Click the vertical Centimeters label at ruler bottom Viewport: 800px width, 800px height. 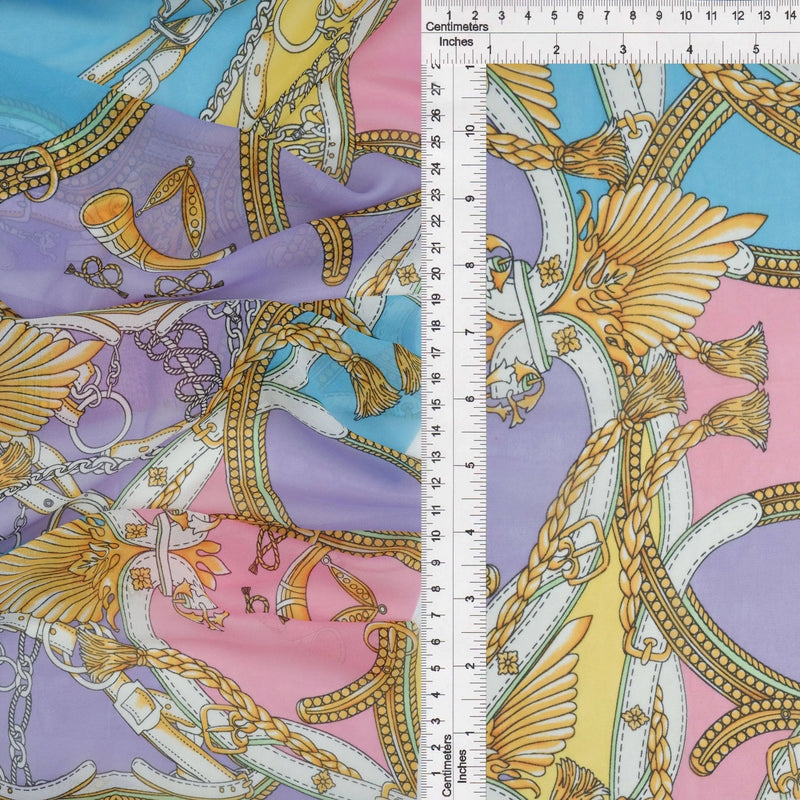tap(447, 765)
